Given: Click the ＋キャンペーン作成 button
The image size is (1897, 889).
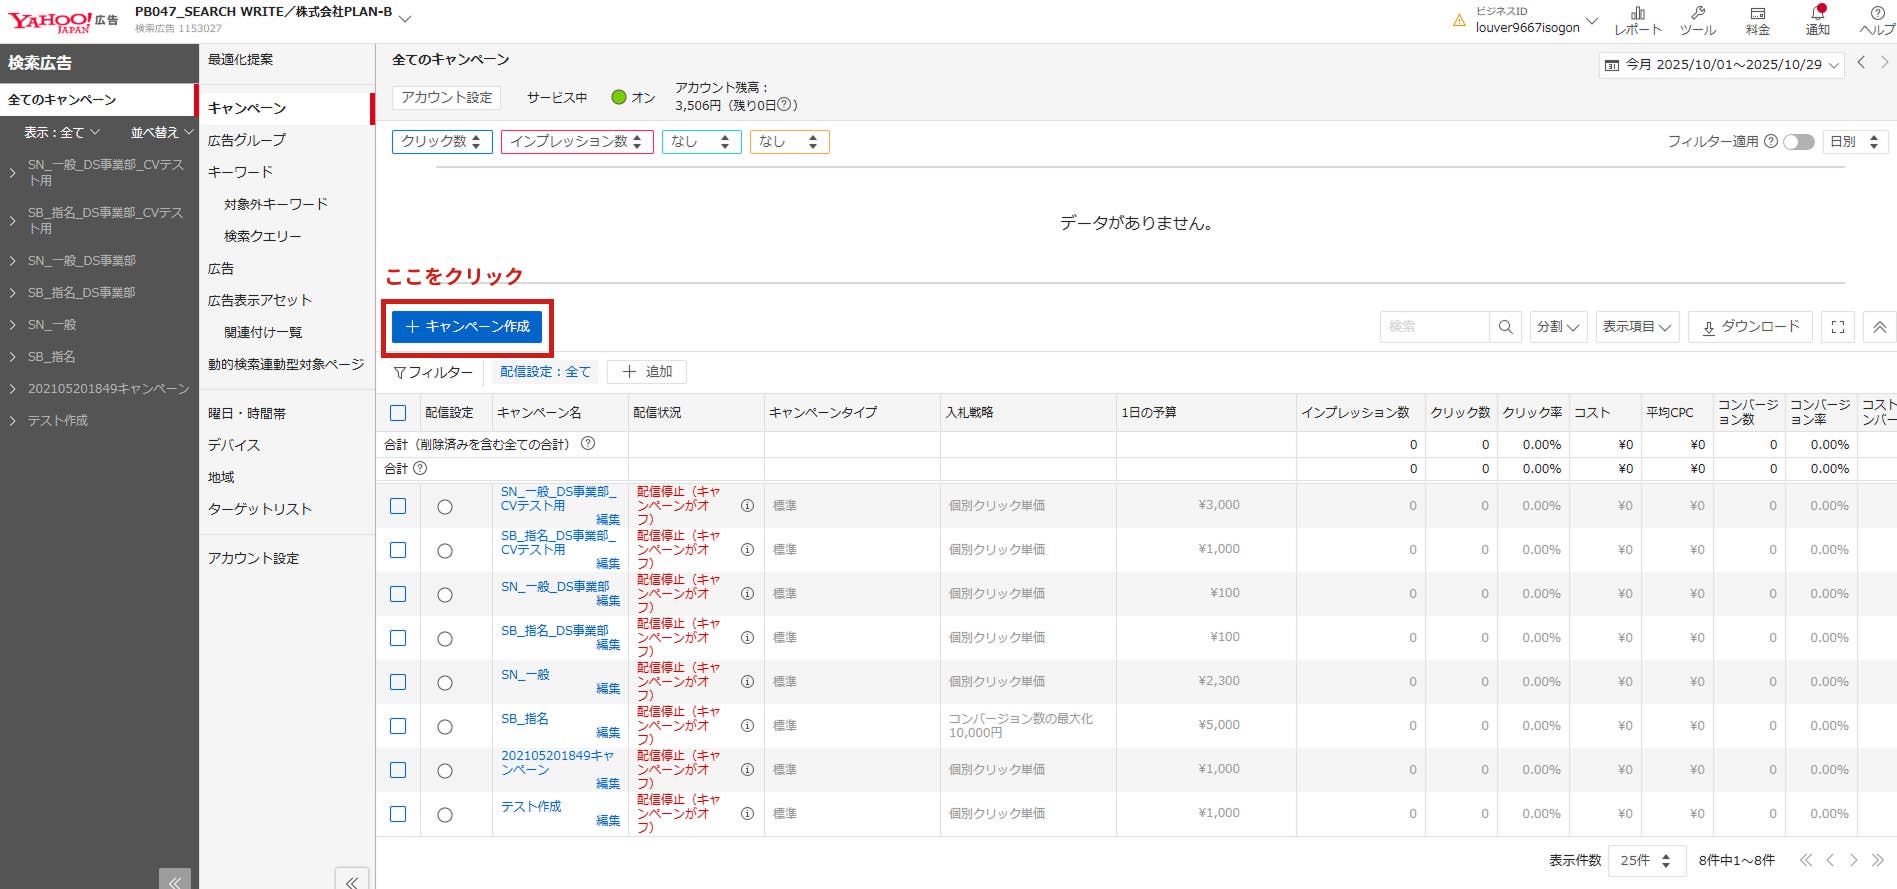Looking at the screenshot, I should (x=467, y=327).
